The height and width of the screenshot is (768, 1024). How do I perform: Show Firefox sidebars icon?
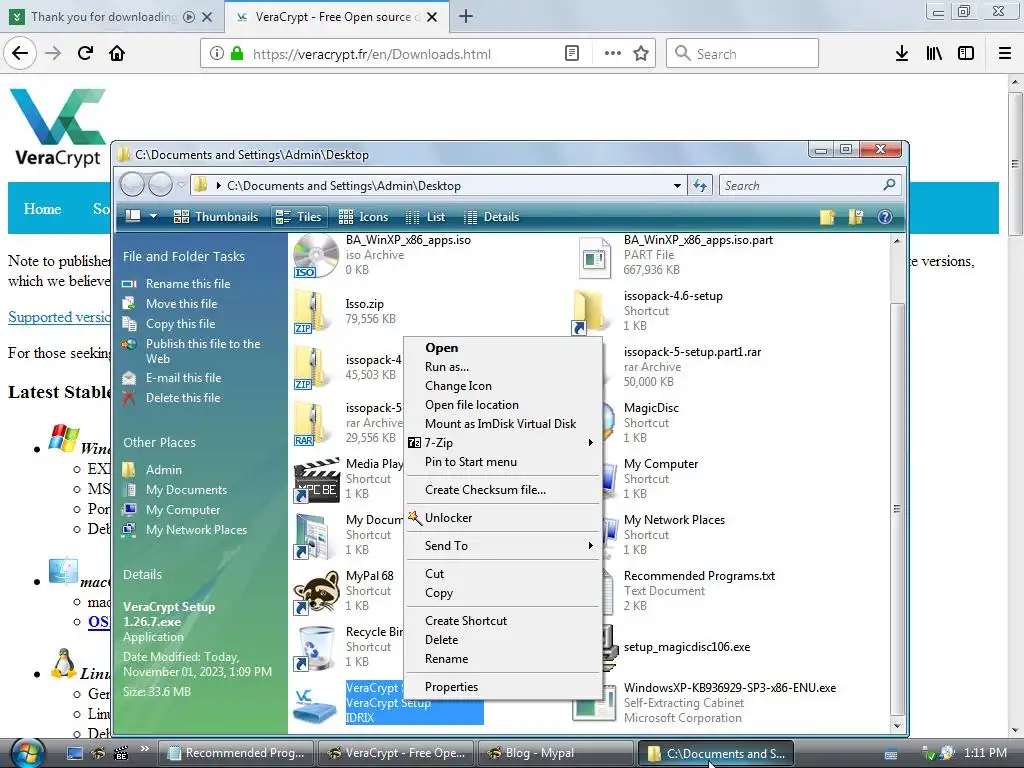(x=966, y=54)
